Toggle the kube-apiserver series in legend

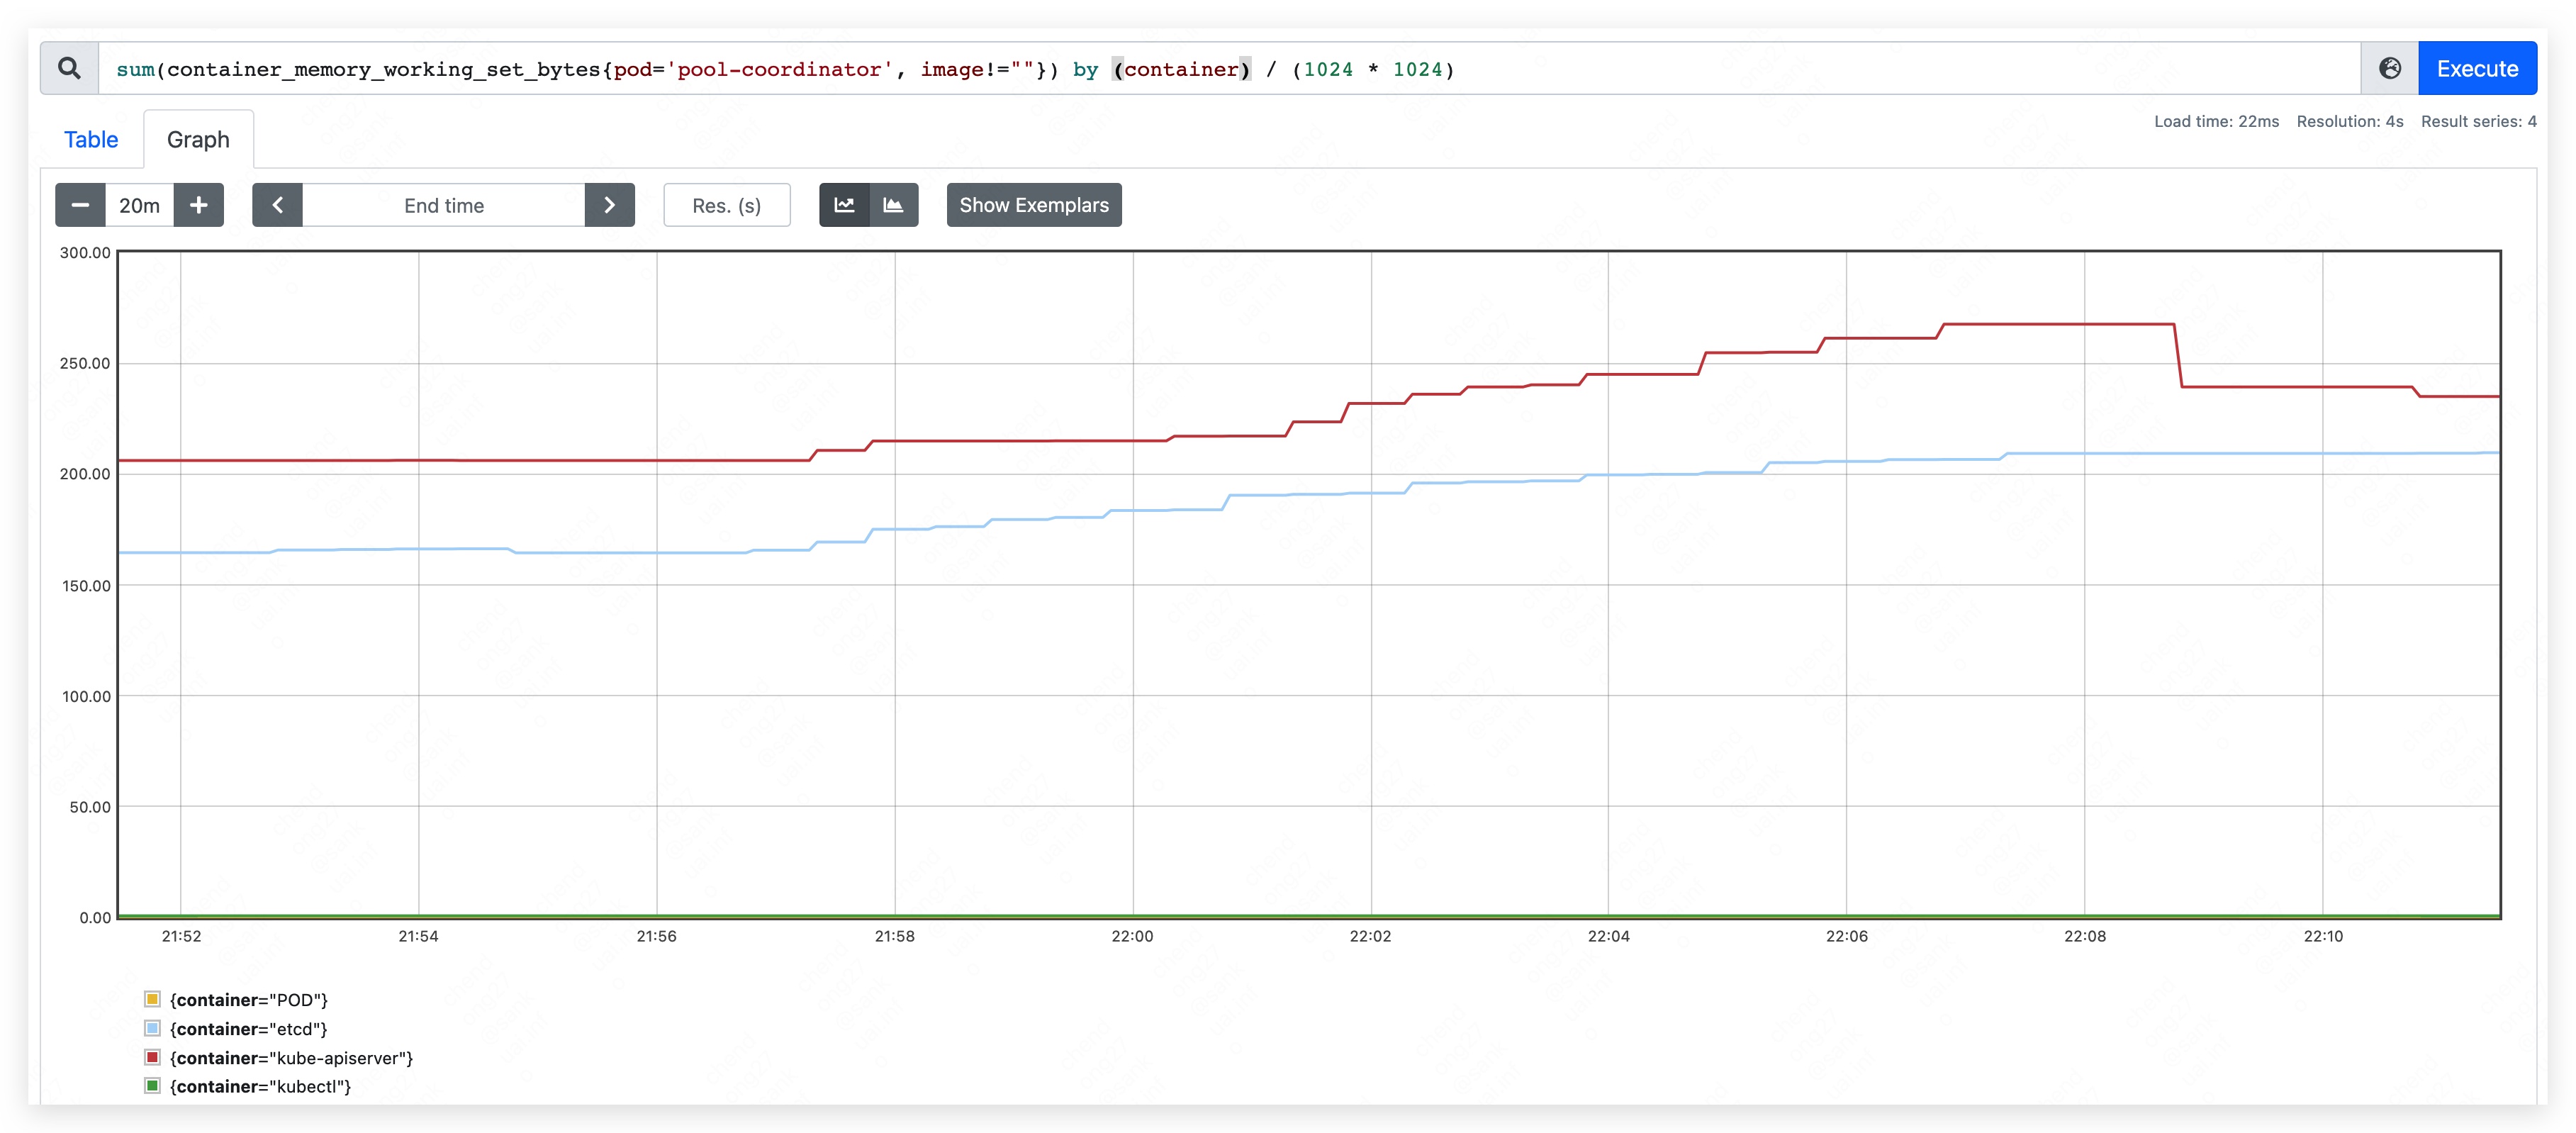(278, 1058)
